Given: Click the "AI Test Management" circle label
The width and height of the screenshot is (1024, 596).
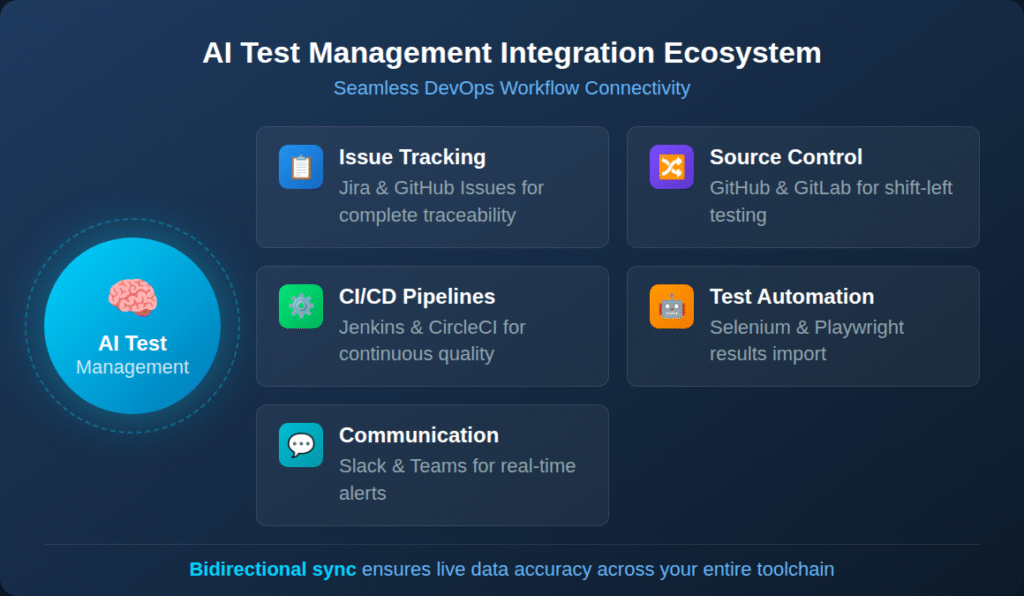Looking at the screenshot, I should click(132, 355).
